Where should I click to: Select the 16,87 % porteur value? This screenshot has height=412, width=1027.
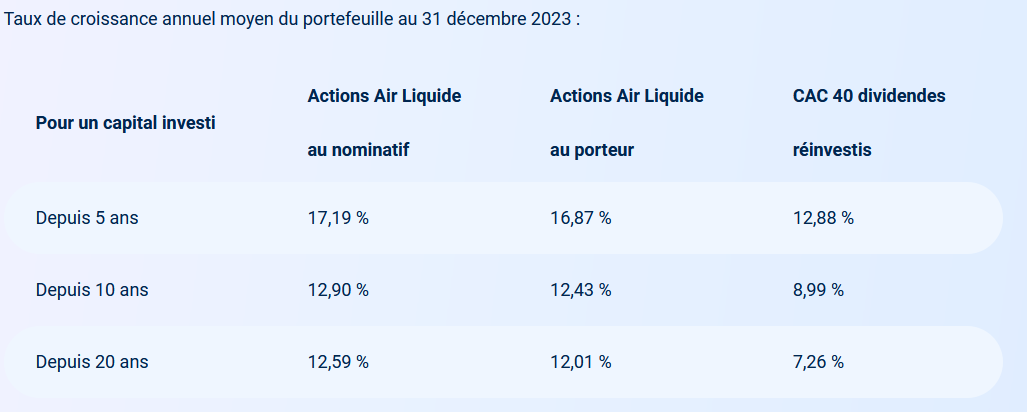pos(581,218)
